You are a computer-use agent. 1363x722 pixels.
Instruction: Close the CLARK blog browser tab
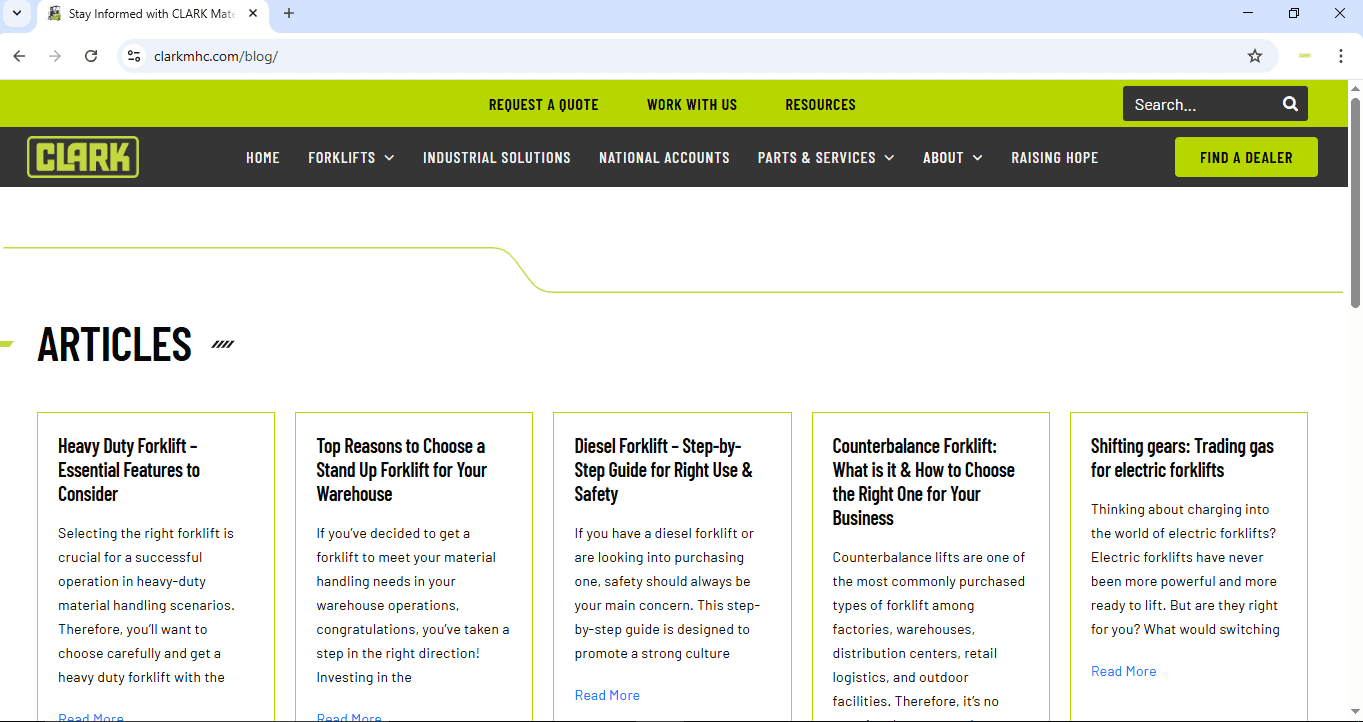254,14
